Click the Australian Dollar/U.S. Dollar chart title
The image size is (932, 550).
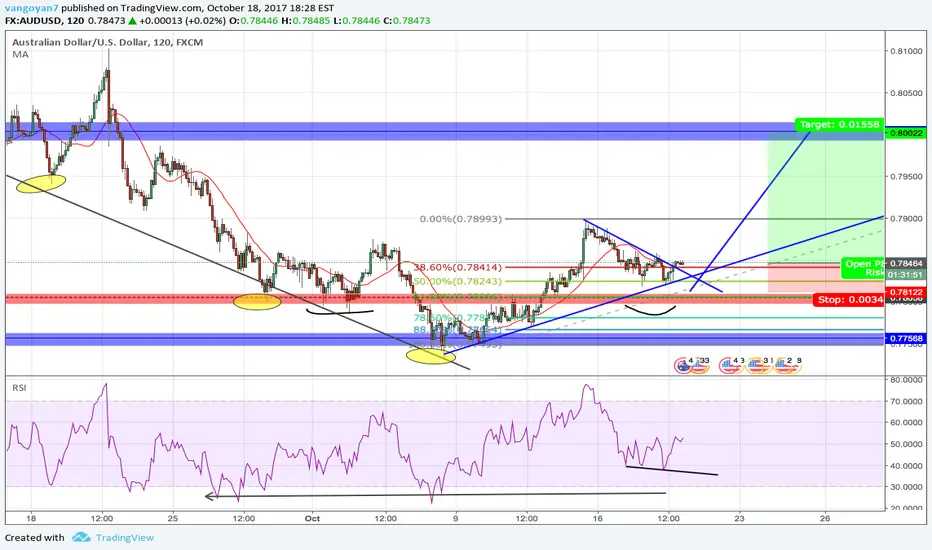click(108, 42)
